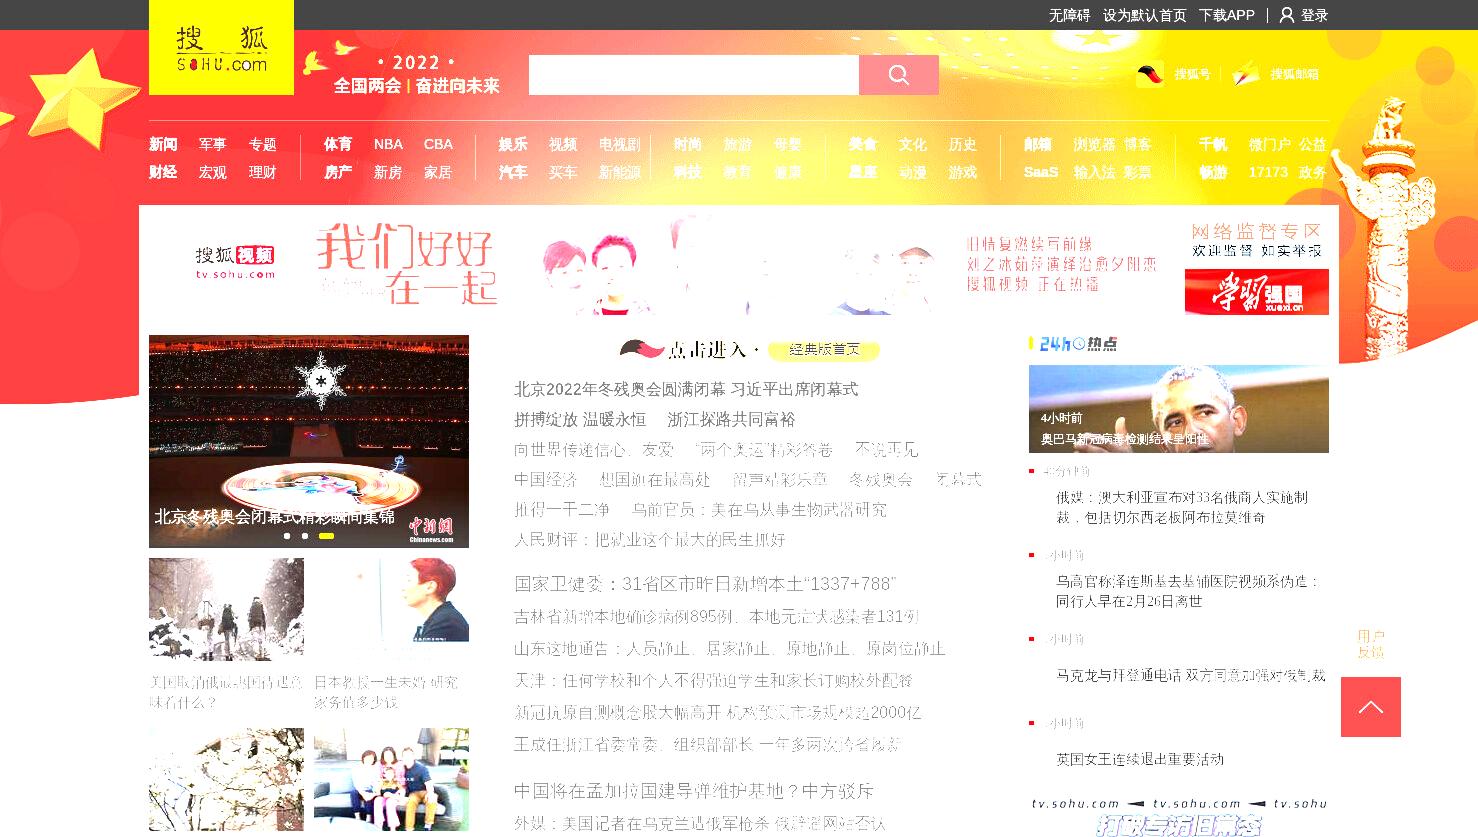Click the back-to-top arrow button
The height and width of the screenshot is (837, 1478).
1371,707
